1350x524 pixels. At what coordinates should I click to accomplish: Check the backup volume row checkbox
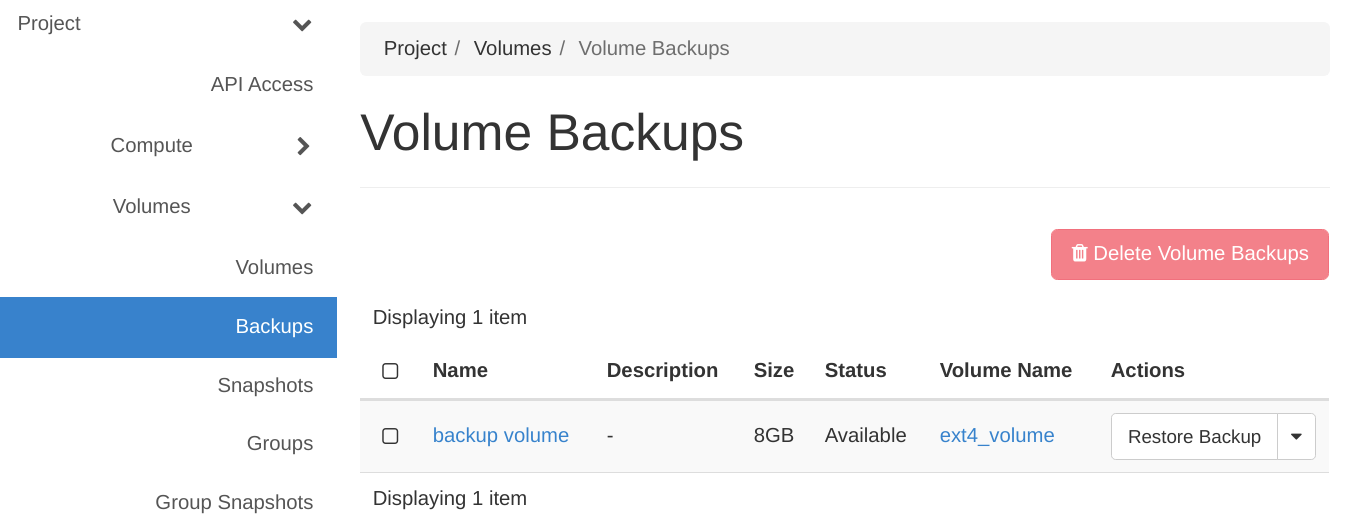(x=390, y=436)
